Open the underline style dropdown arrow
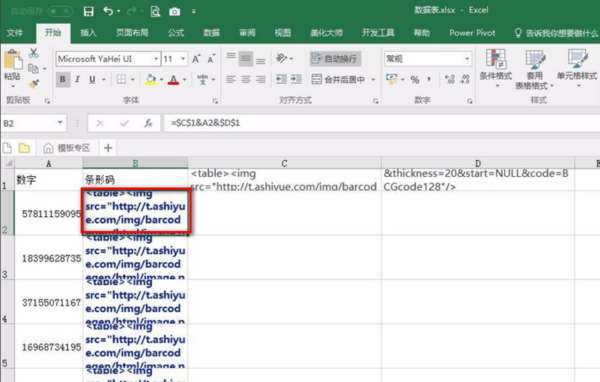The height and width of the screenshot is (382, 600). (104, 80)
